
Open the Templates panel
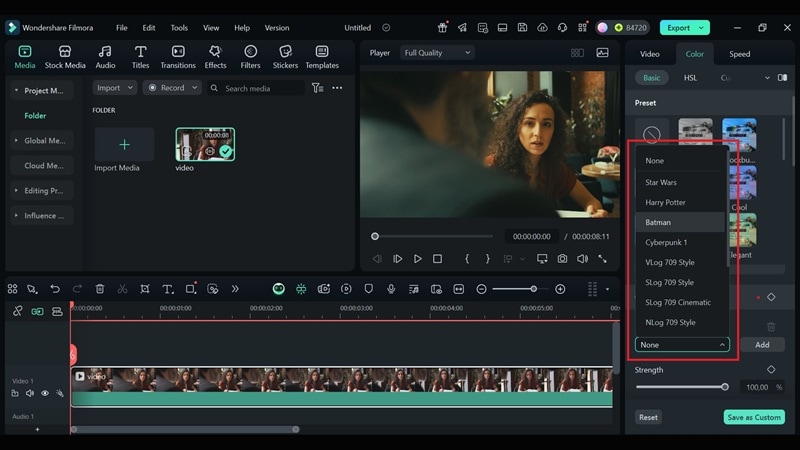[322, 57]
